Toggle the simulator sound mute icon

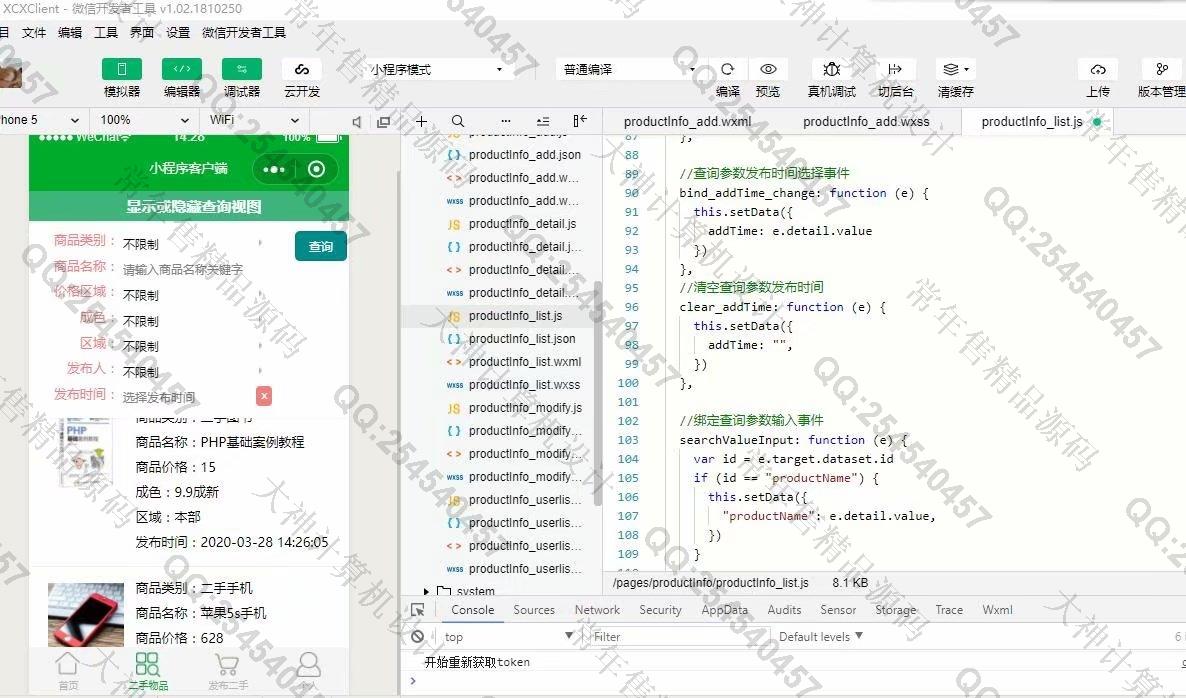(x=356, y=122)
